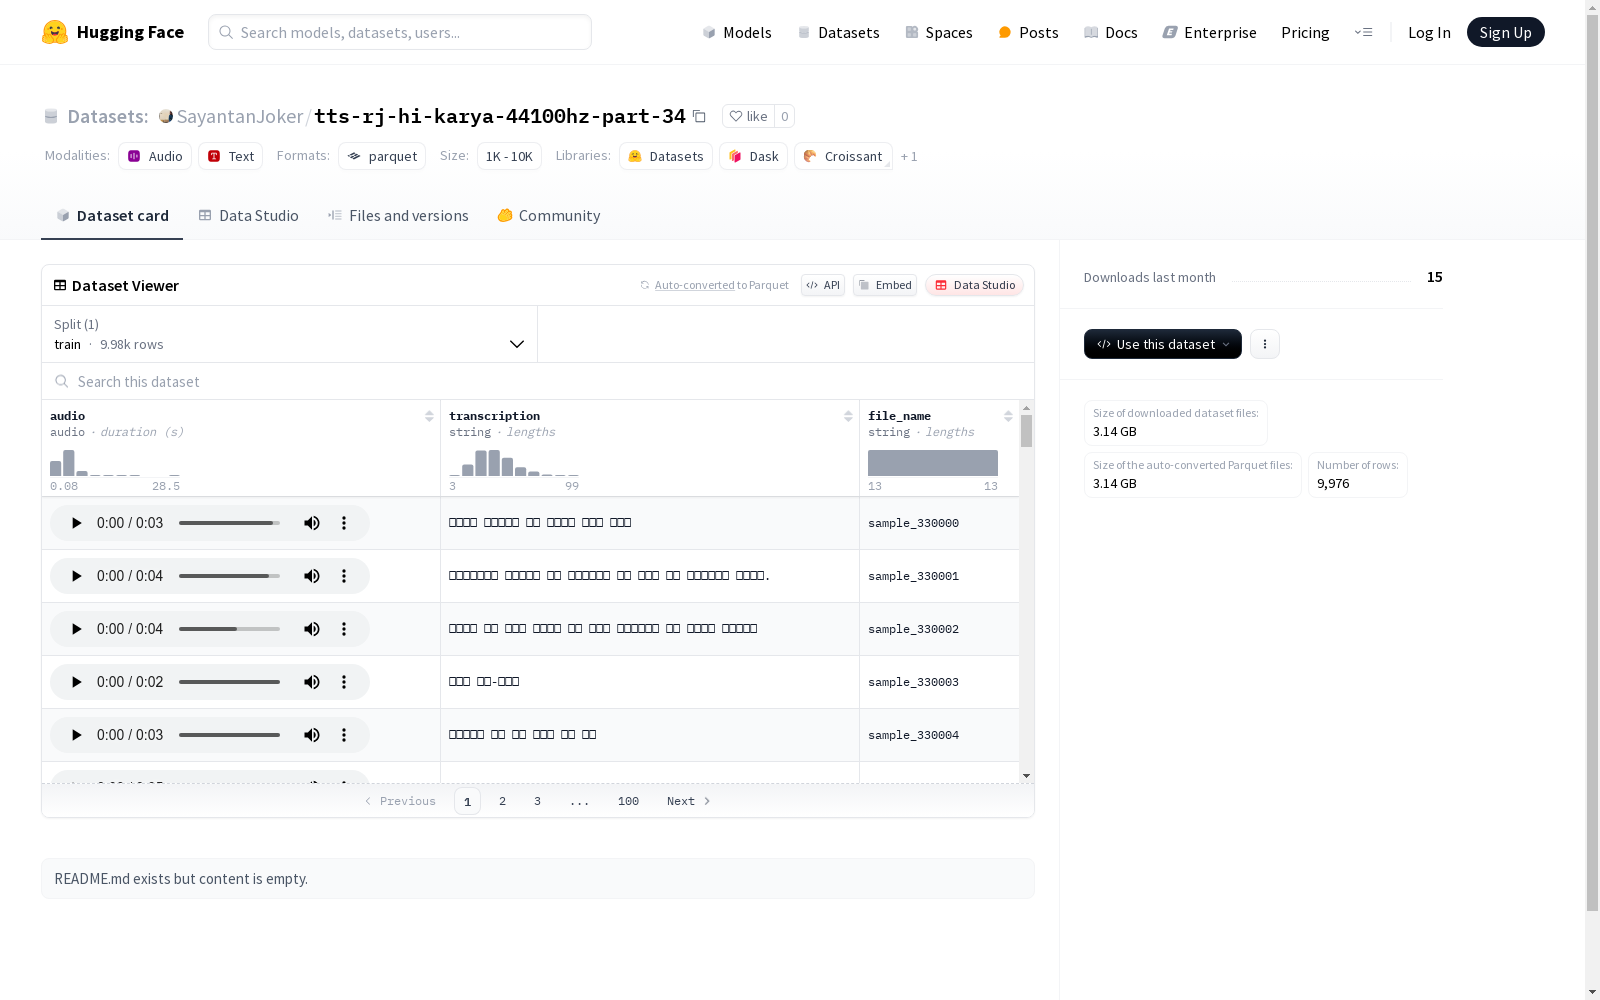Click the Log In link
The height and width of the screenshot is (1000, 1600).
click(x=1429, y=32)
